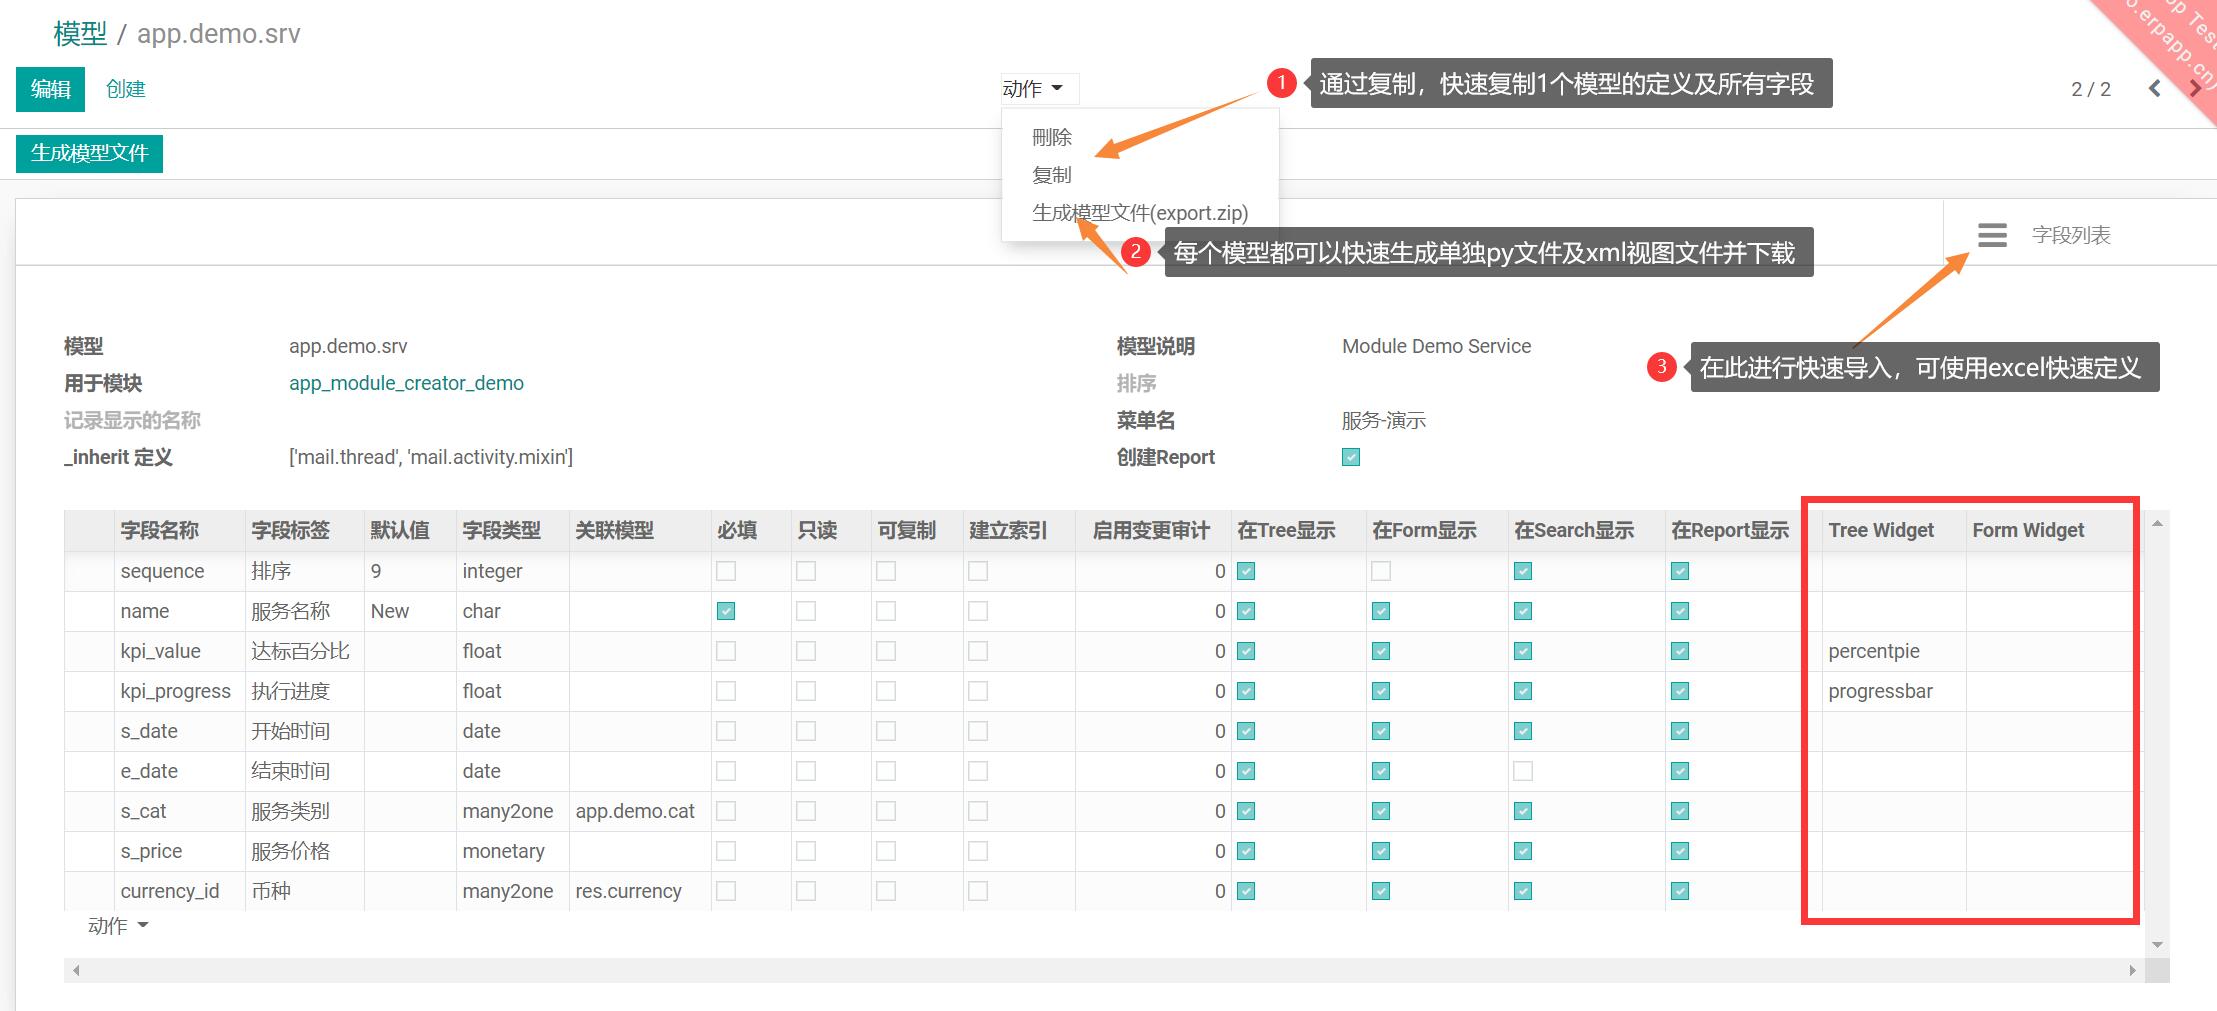This screenshot has width=2217, height=1011.
Task: Open the 字段列表 hamburger list icon
Action: click(1991, 235)
